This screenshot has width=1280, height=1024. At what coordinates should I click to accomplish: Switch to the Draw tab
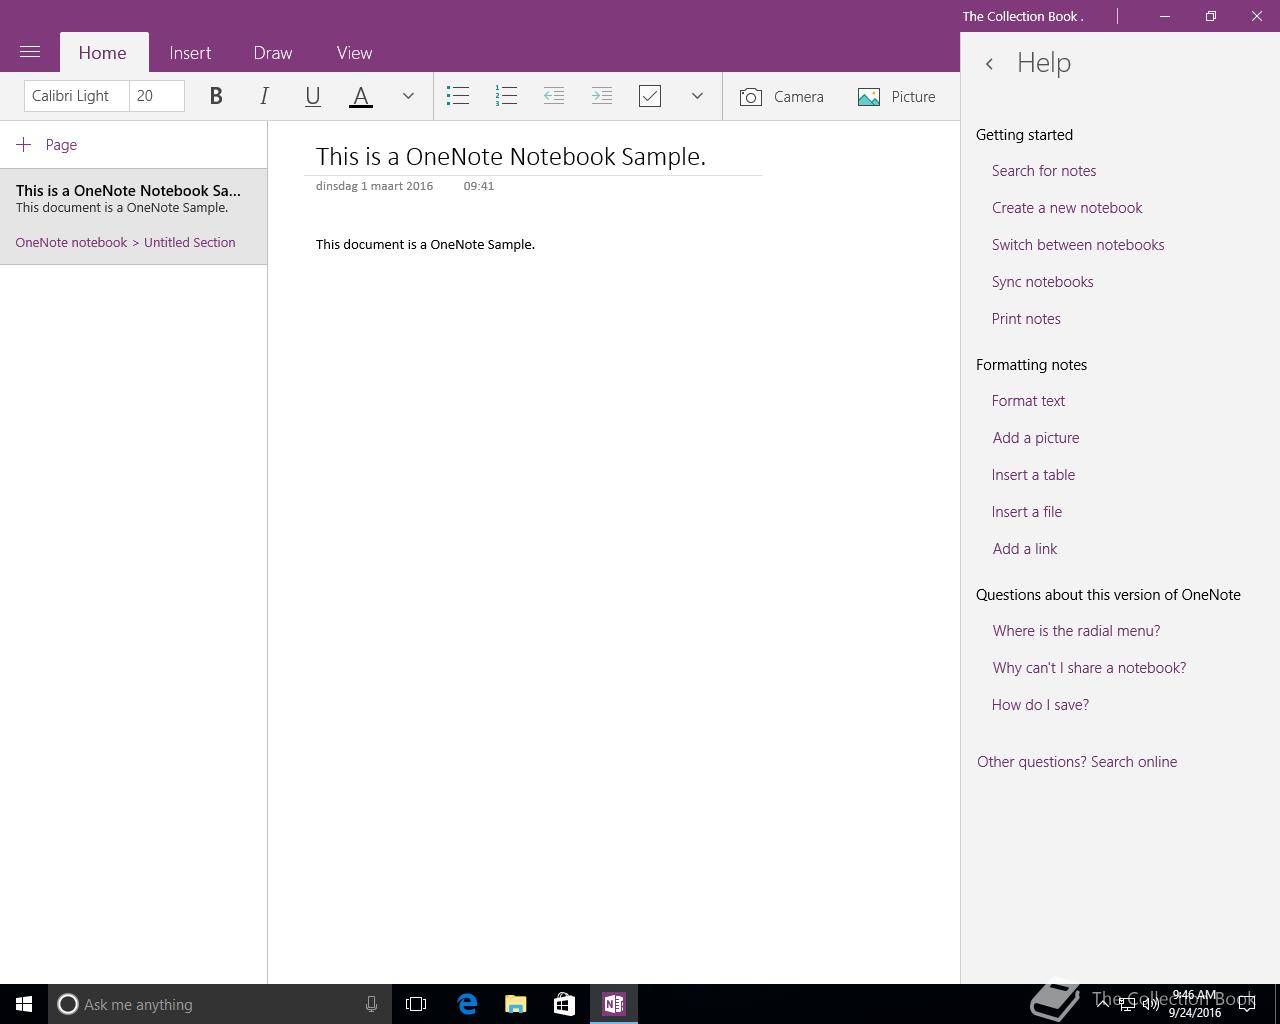coord(273,53)
